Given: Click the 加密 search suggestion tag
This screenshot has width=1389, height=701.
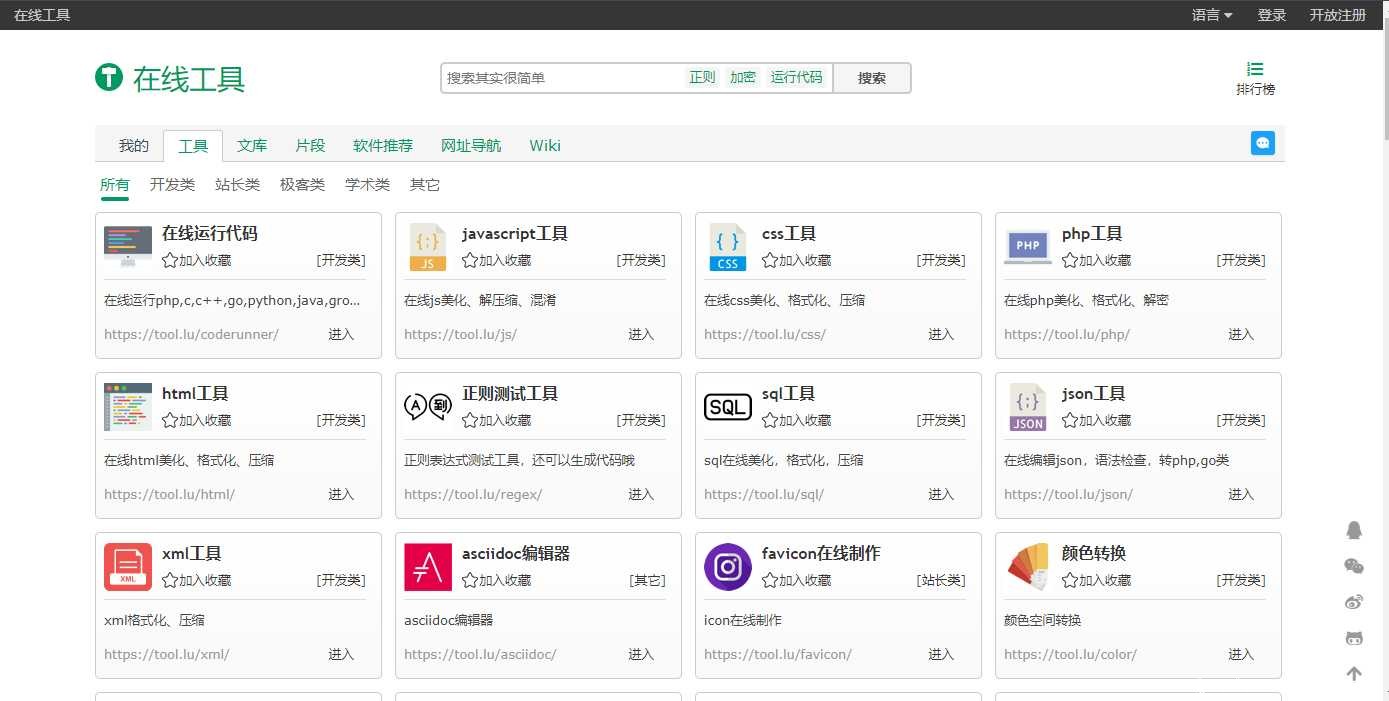Looking at the screenshot, I should point(743,77).
